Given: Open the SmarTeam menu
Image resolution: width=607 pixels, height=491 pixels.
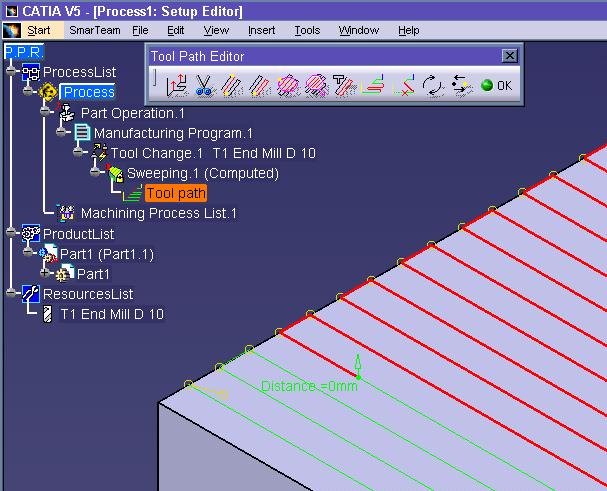Looking at the screenshot, I should [x=95, y=30].
